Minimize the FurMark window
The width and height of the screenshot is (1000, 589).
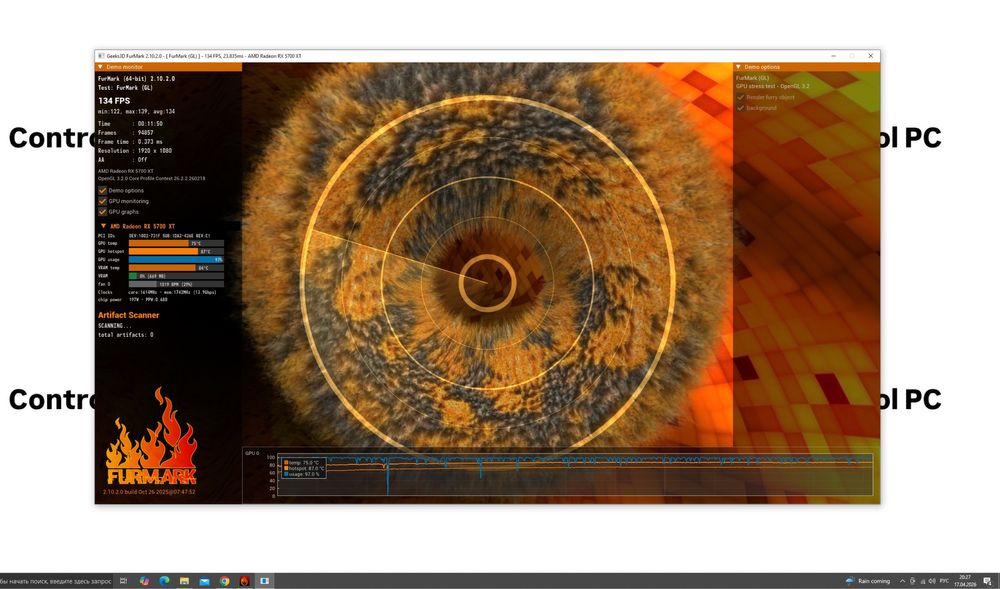[x=834, y=56]
